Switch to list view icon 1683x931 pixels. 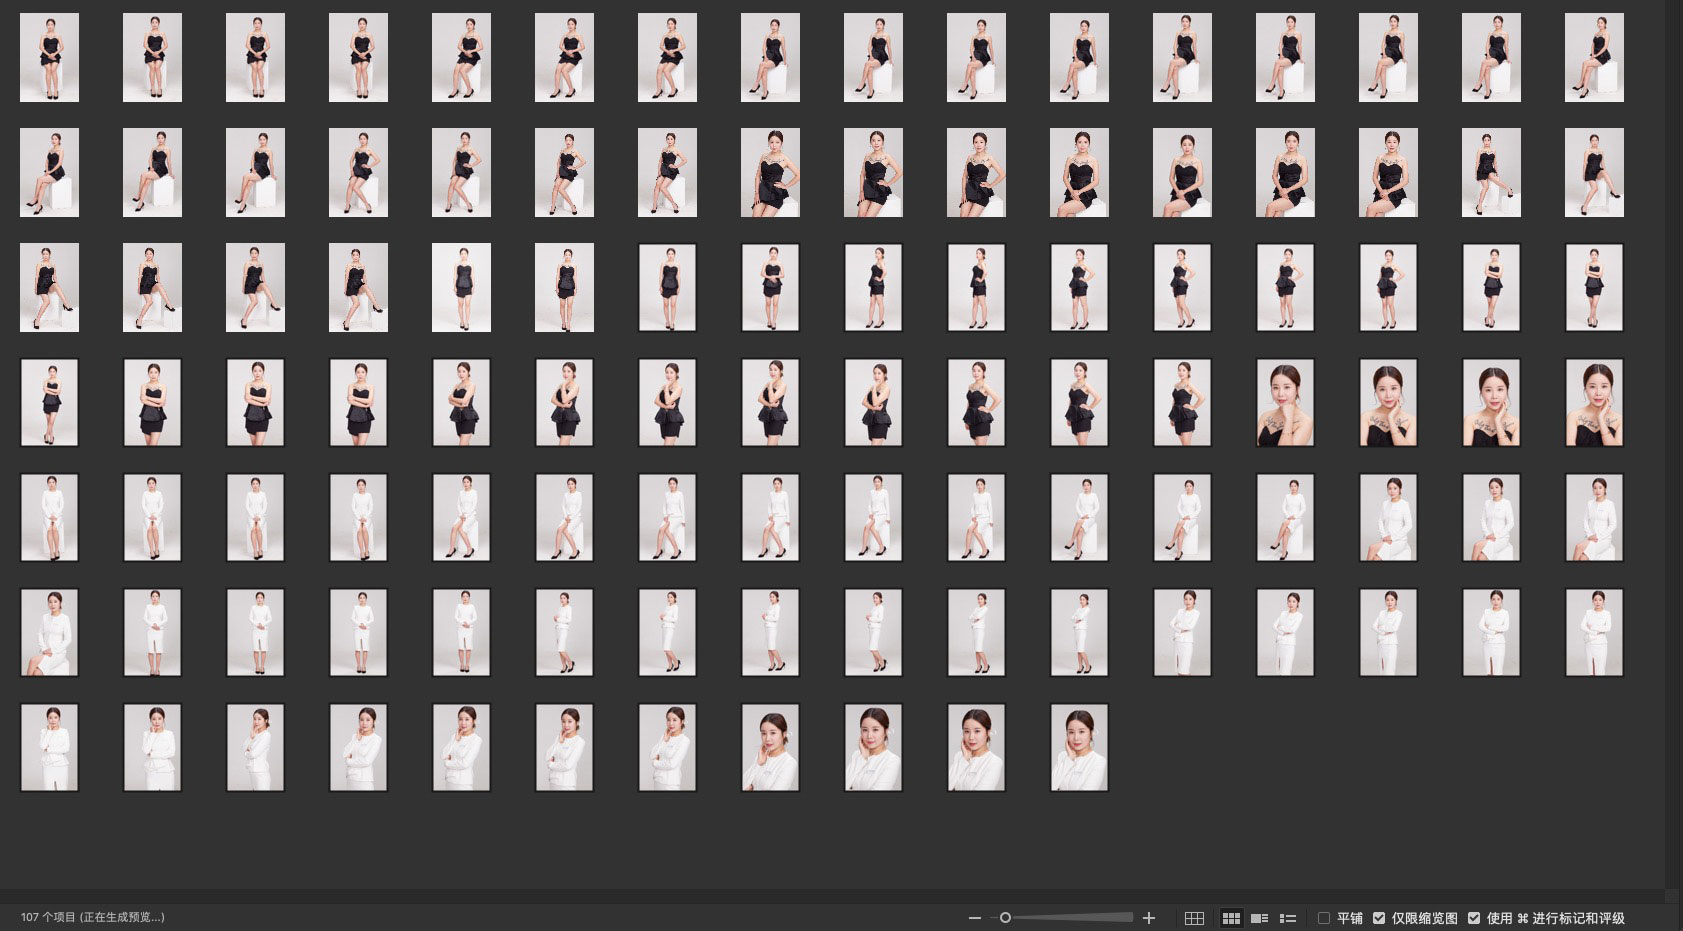[1288, 918]
